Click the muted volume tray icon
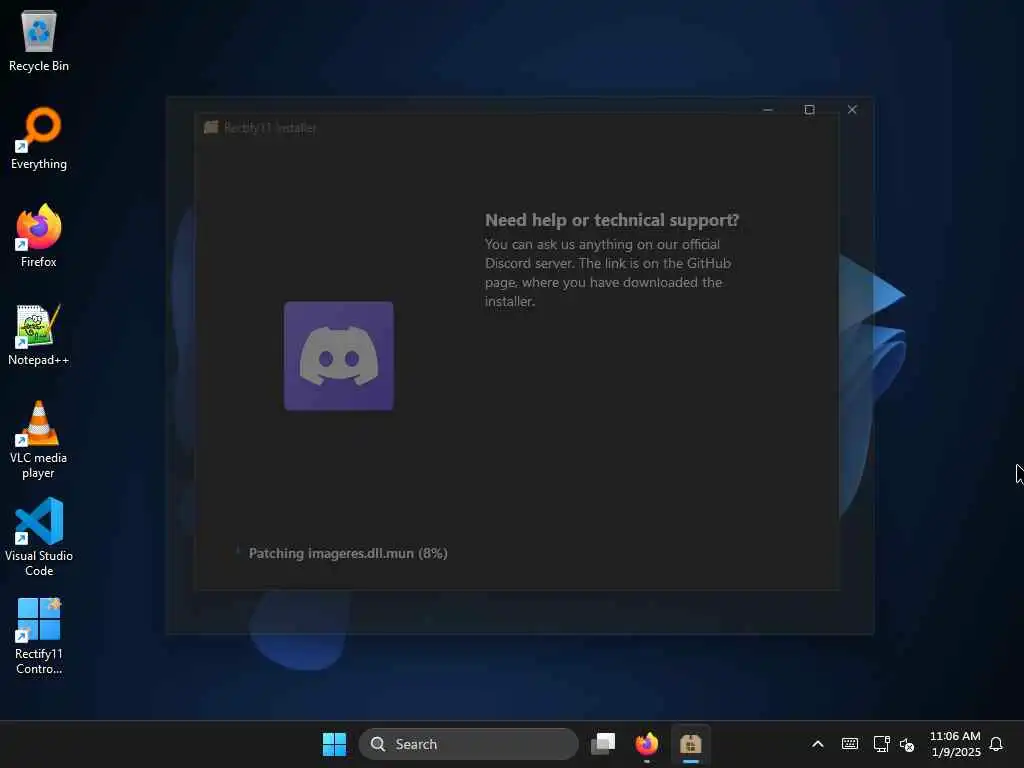This screenshot has height=768, width=1024. (907, 744)
